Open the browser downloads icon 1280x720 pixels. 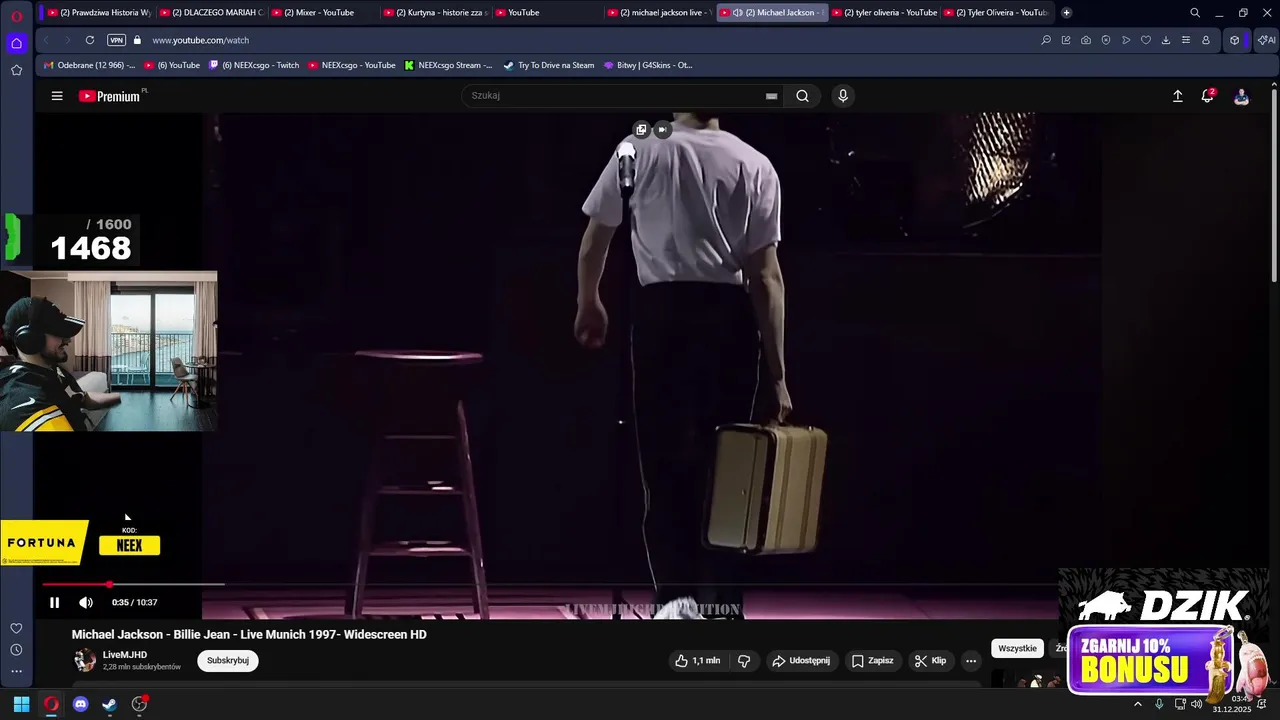tap(1166, 40)
